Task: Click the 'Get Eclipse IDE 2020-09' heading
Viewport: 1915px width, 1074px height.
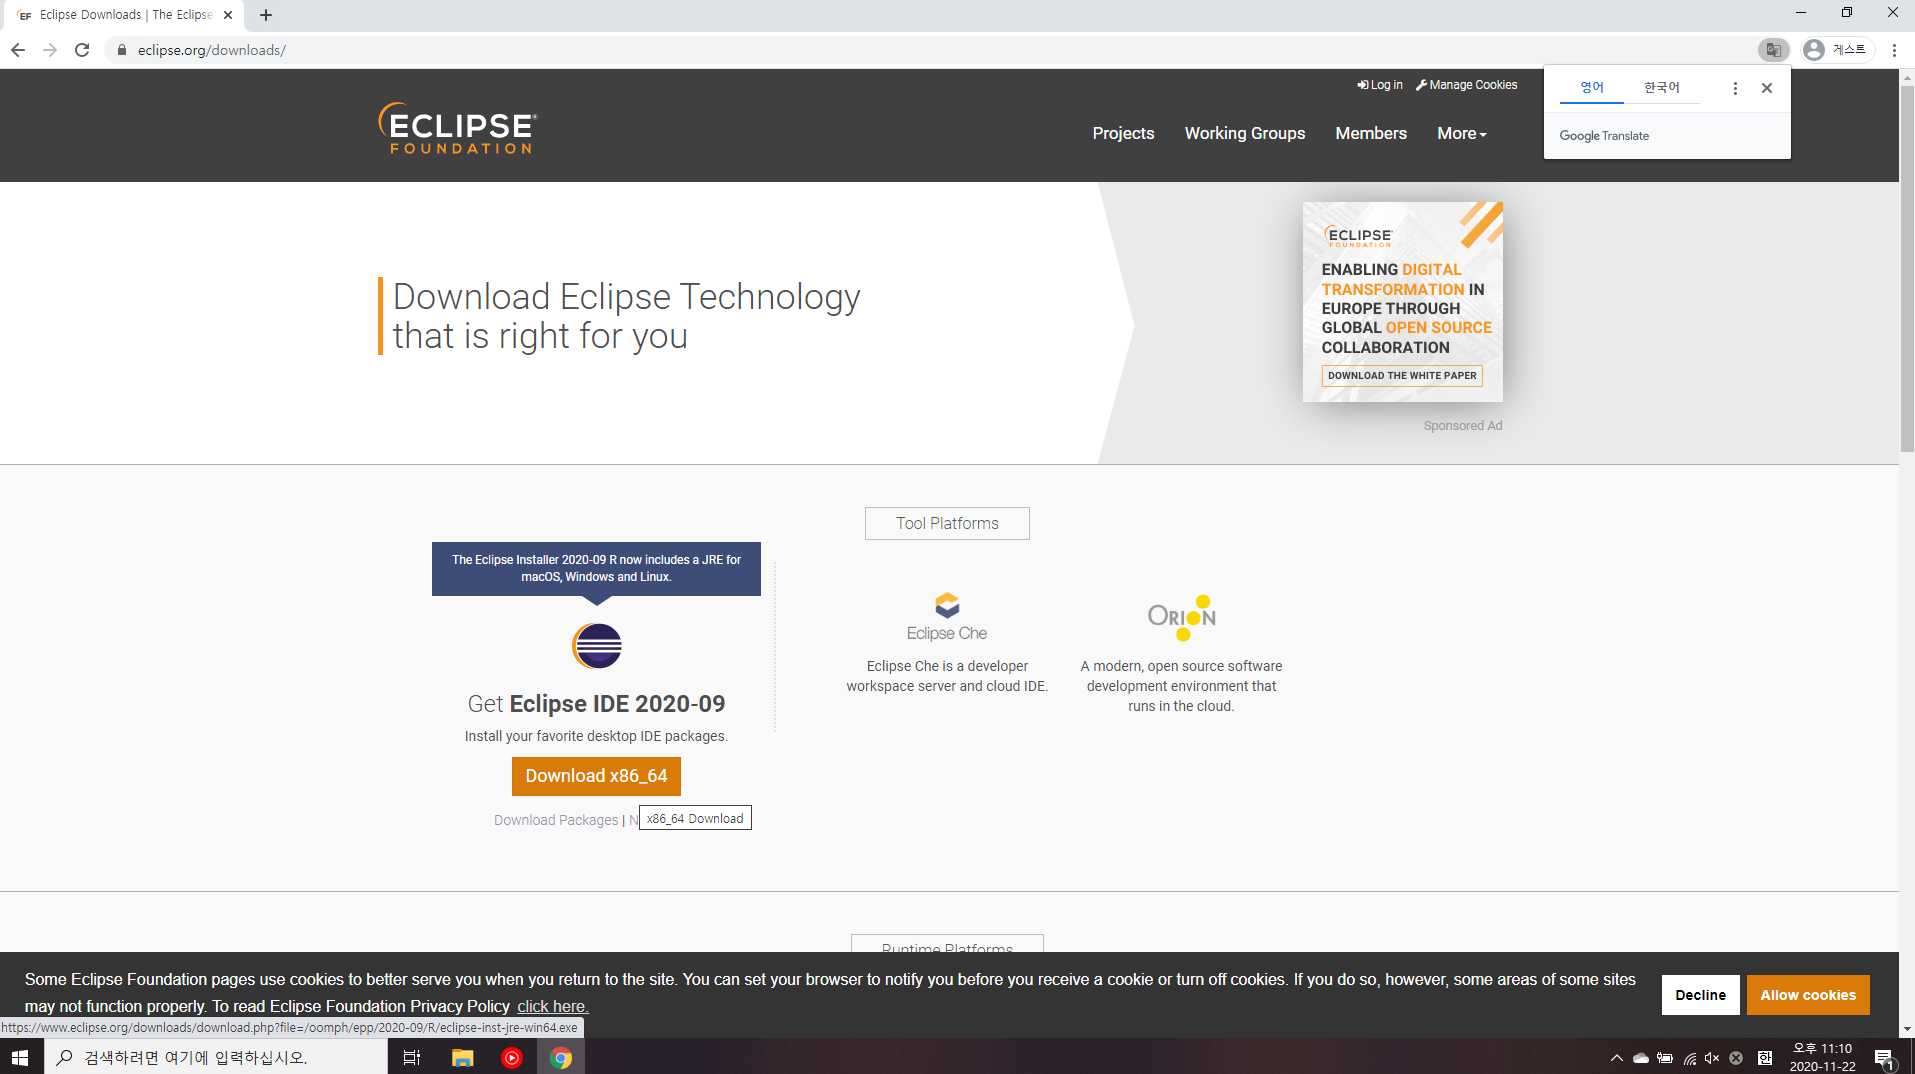Action: (x=596, y=704)
